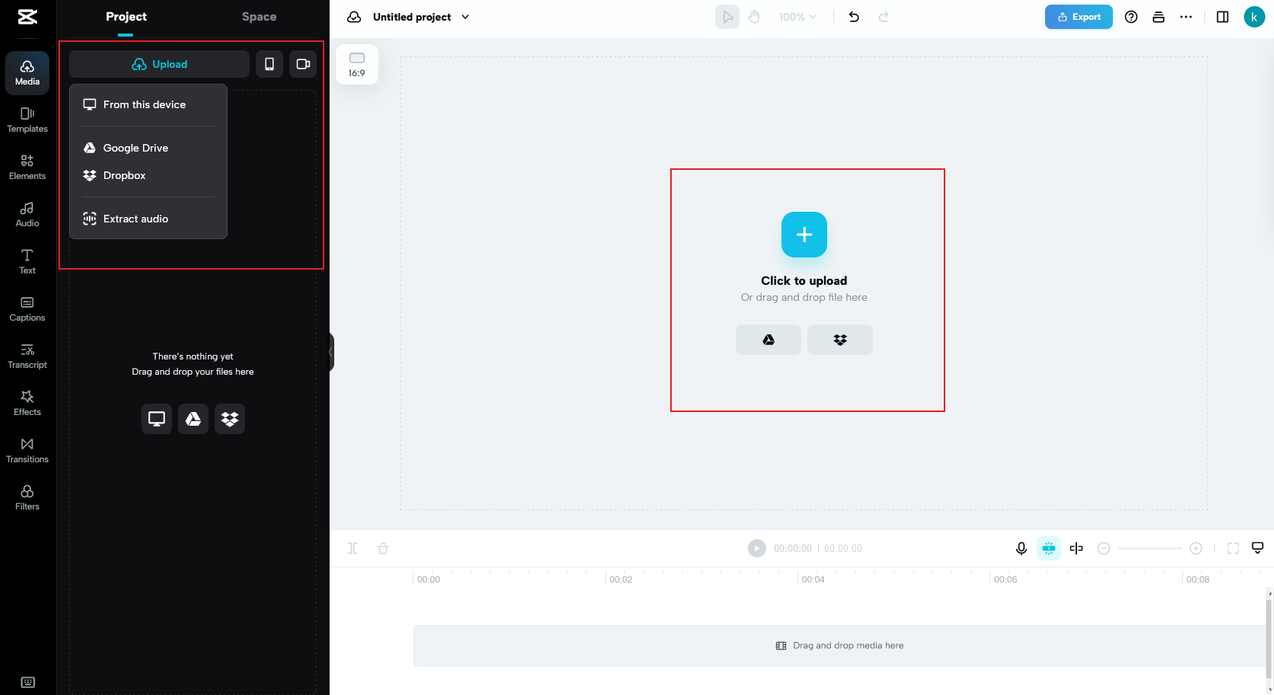Screen dimensions: 1274x695
Task: Click the Google Drive button on canvas
Action: point(768,340)
